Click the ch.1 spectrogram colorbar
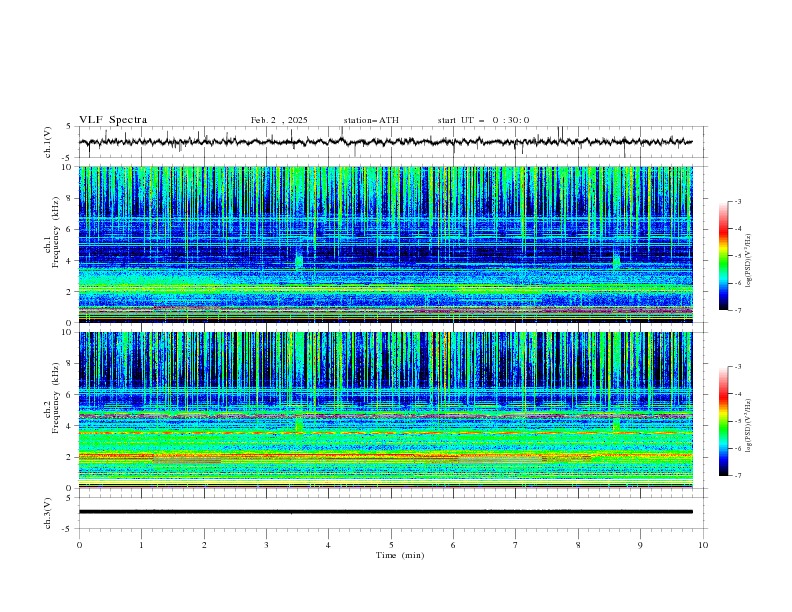This screenshot has width=792, height=612. click(723, 256)
